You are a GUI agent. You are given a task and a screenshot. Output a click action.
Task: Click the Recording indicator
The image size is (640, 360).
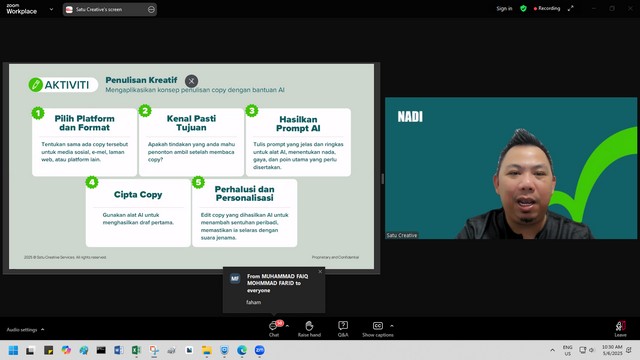click(x=547, y=9)
